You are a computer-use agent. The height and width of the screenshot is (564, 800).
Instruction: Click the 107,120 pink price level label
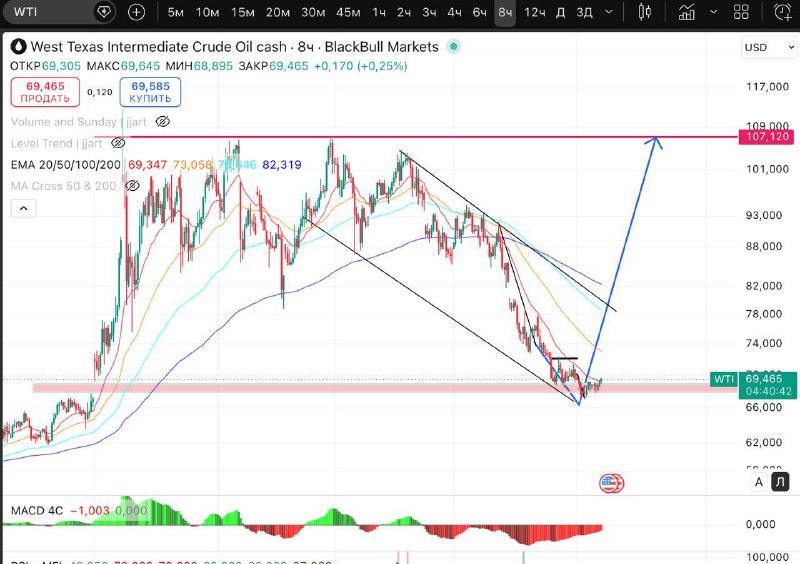pos(767,136)
